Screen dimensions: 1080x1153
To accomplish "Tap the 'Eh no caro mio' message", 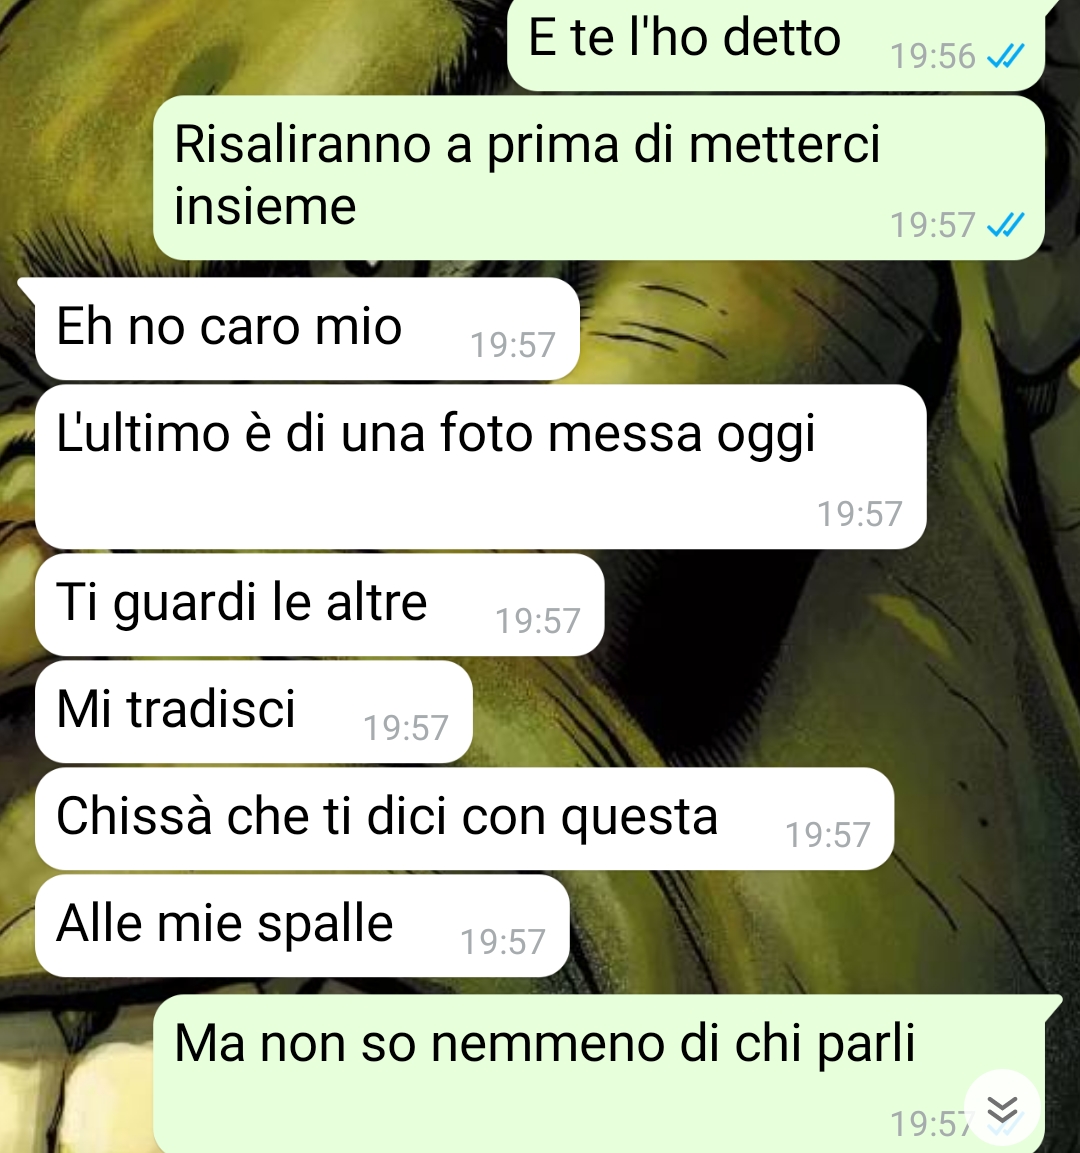I will tap(307, 329).
